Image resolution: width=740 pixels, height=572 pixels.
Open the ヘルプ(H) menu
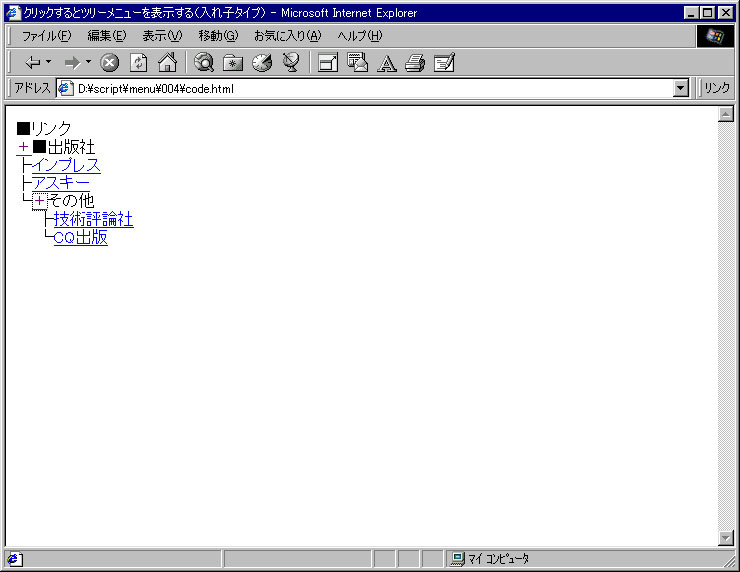[360, 36]
